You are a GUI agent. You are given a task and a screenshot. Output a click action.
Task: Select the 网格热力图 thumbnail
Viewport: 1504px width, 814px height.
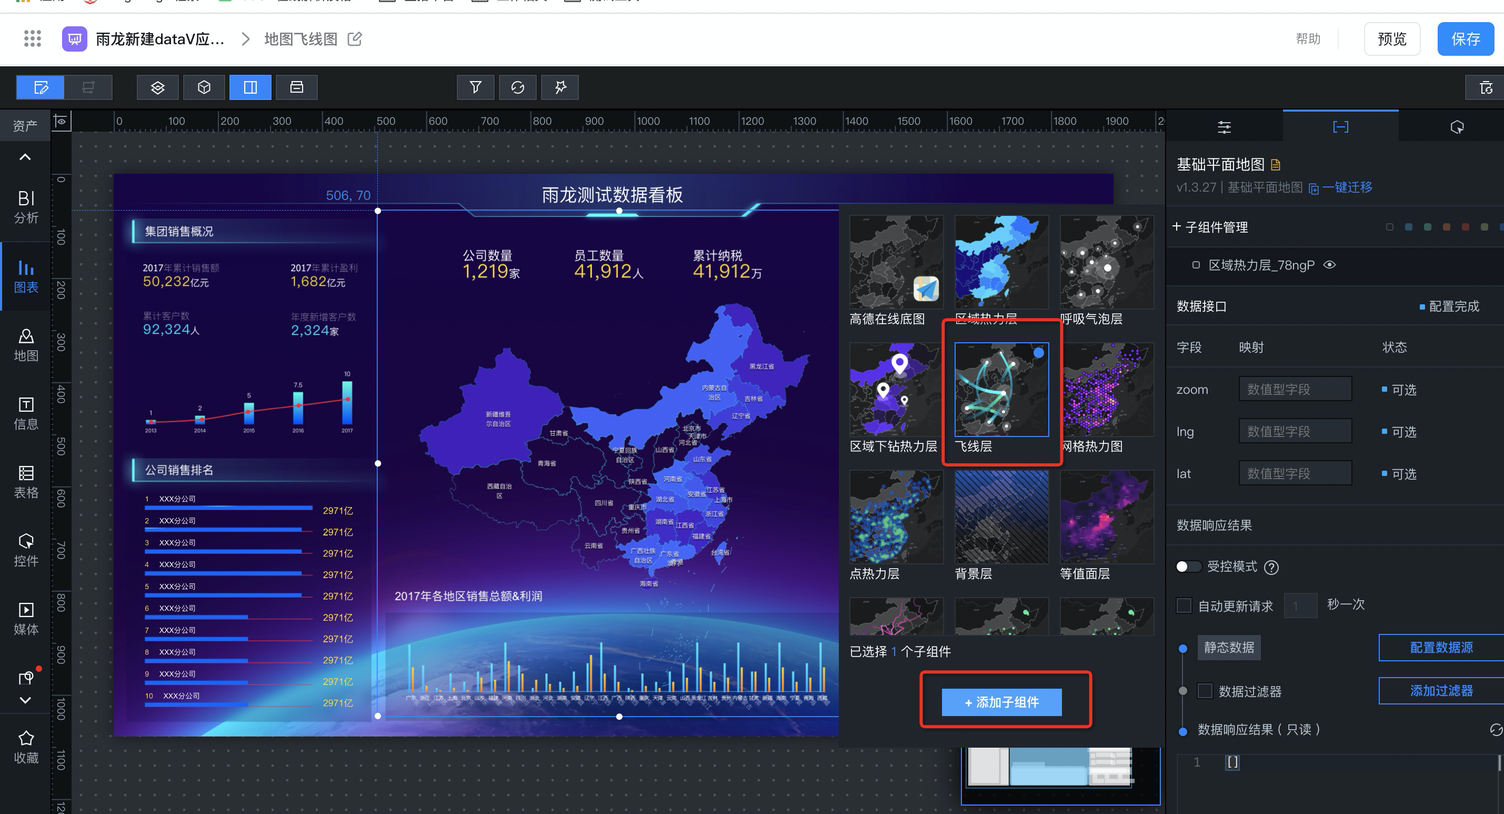pos(1106,389)
